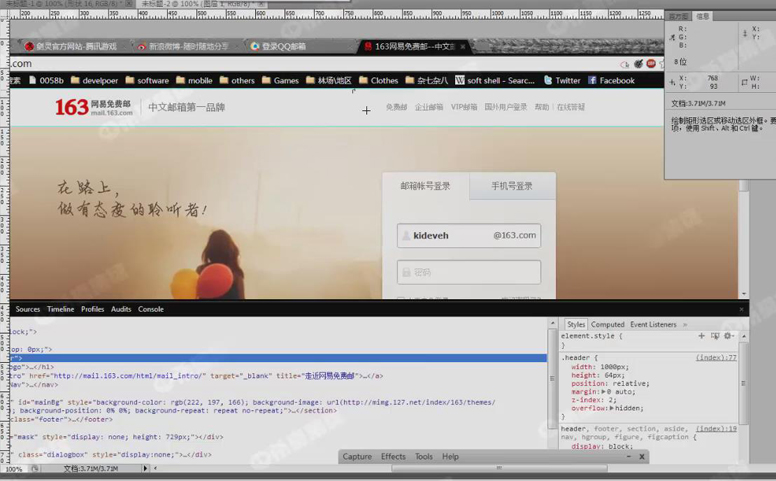Click the 163 NetEase mail logo
776x481 pixels.
click(93, 107)
